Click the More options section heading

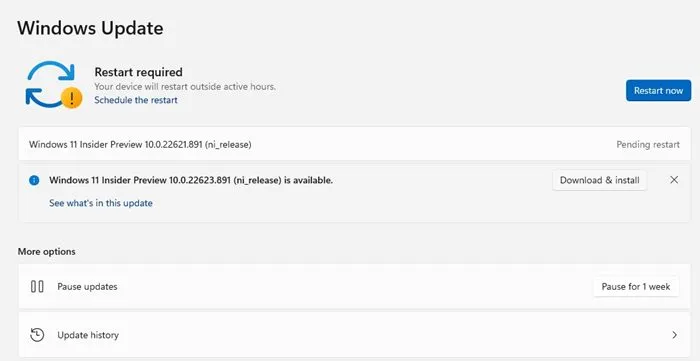[46, 252]
